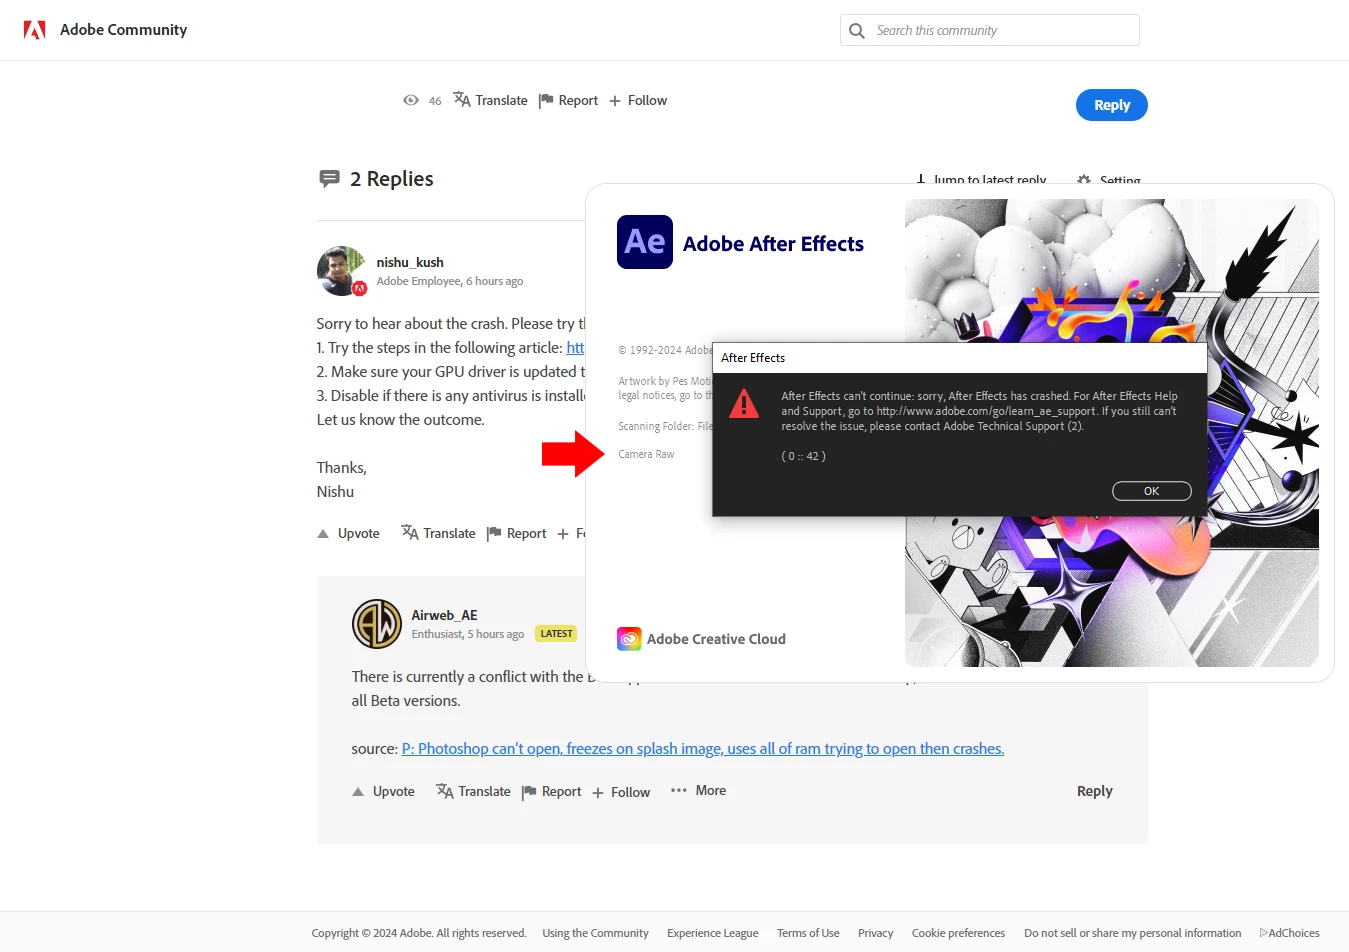Click OK in the After Effects crash dialog
Screen dimensions: 1349x952
1151,491
